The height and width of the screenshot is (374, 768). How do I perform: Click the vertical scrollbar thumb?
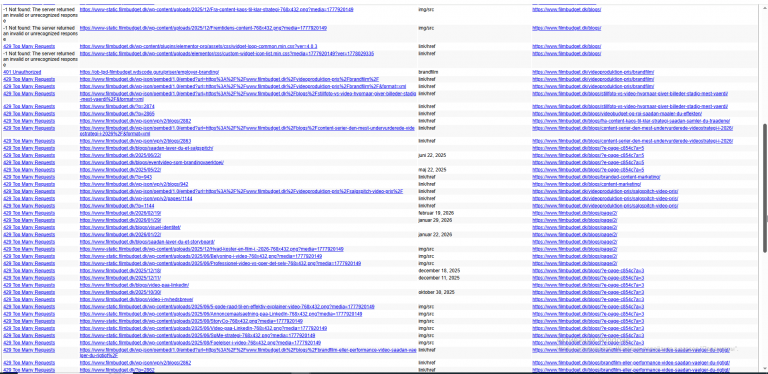[x=765, y=188]
